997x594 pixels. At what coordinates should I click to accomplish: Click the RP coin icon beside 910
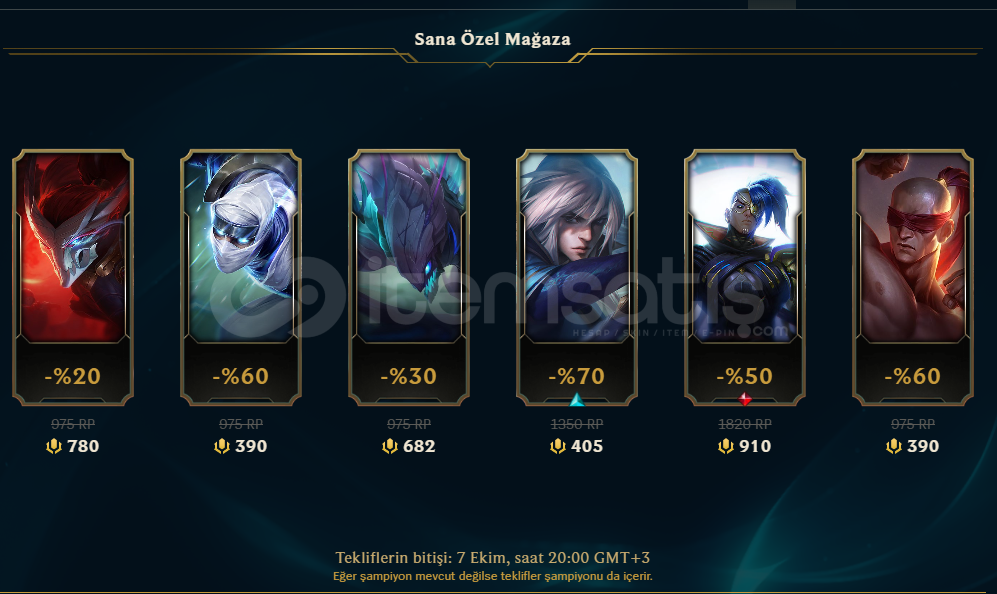click(x=725, y=446)
